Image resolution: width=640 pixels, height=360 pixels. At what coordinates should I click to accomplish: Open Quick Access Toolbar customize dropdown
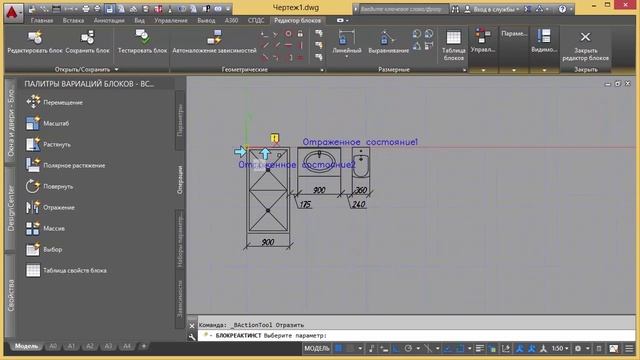(228, 9)
